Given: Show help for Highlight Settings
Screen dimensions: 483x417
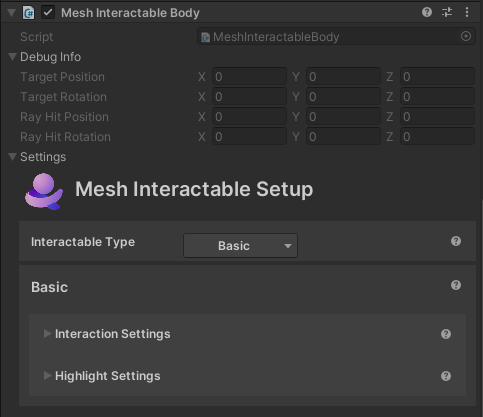Looking at the screenshot, I should click(x=446, y=376).
